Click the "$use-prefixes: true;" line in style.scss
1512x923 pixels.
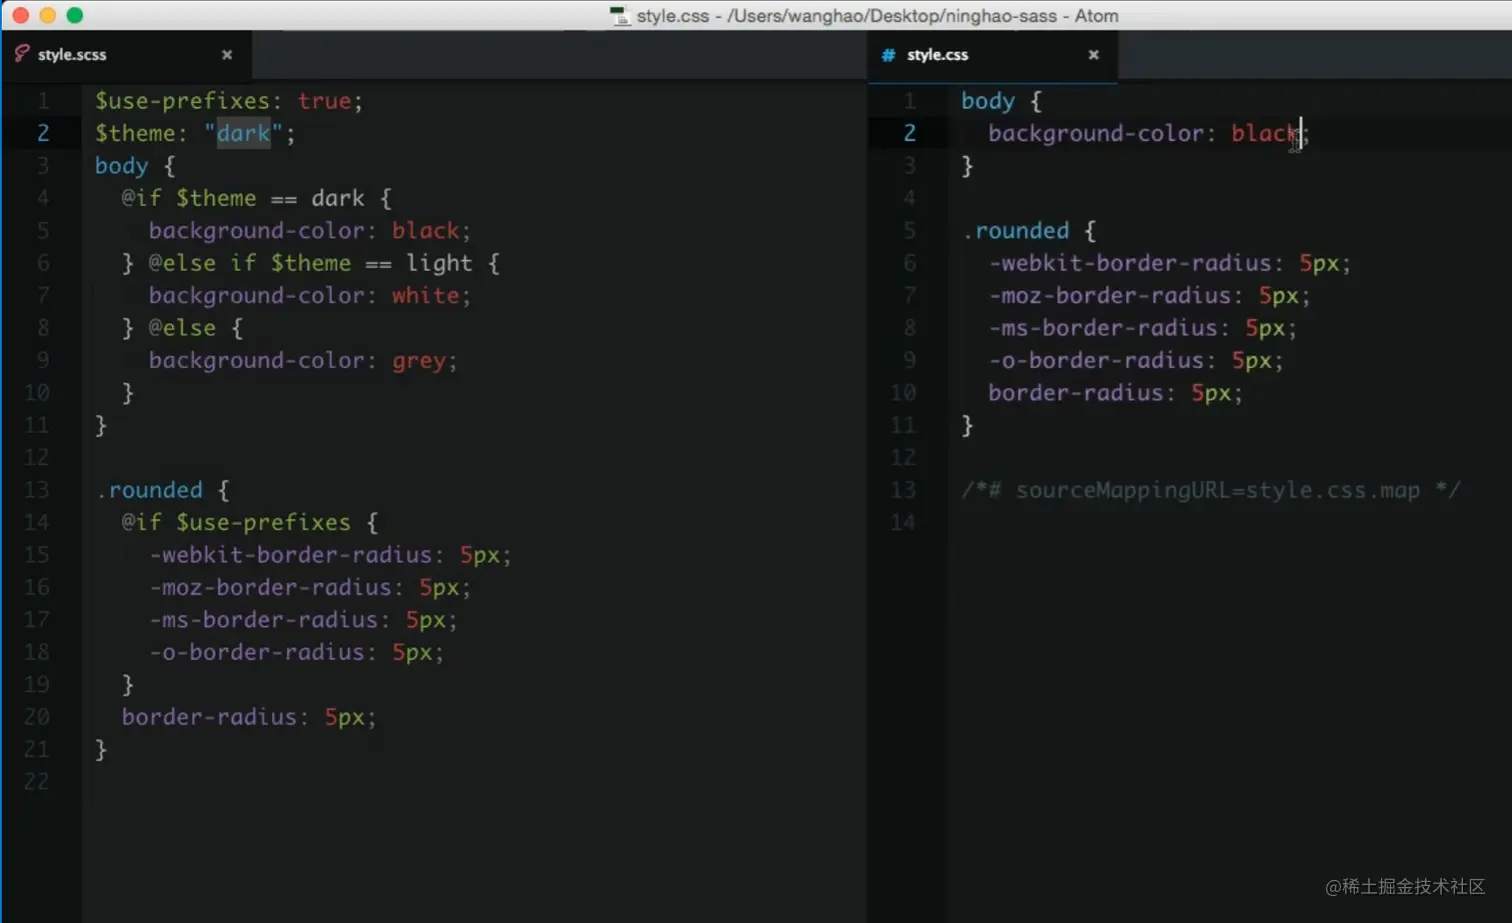point(229,101)
